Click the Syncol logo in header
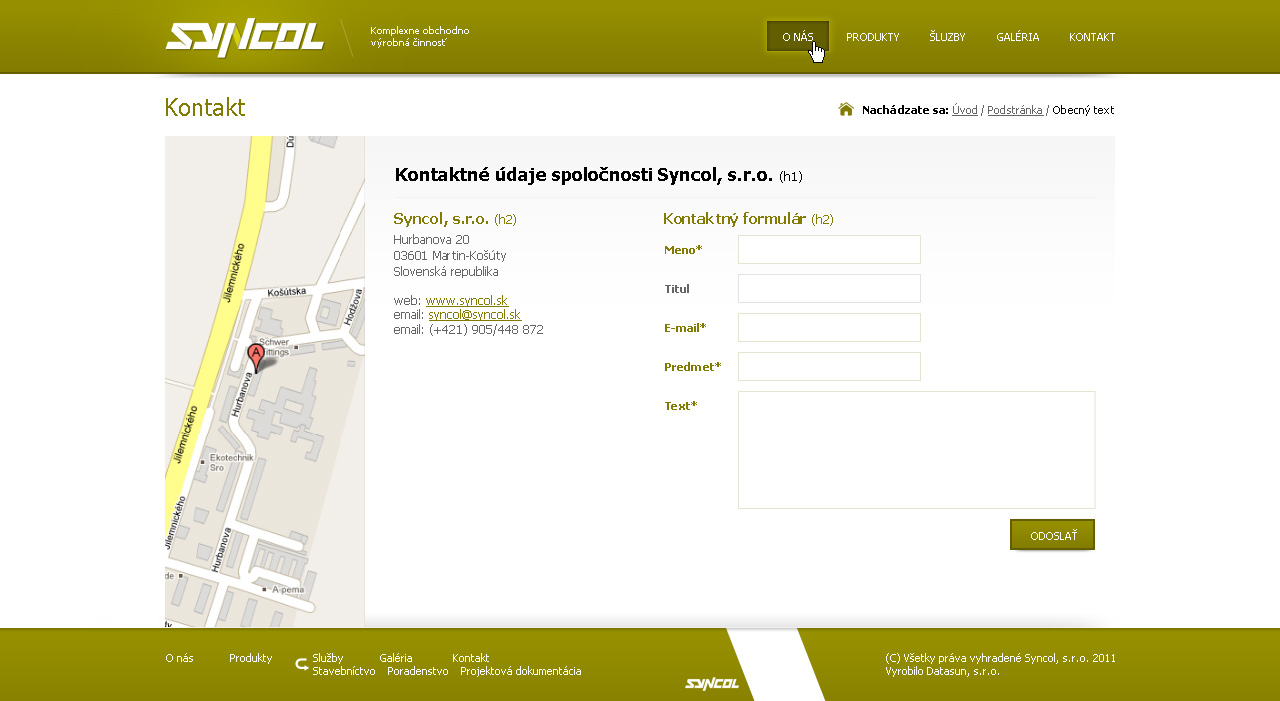 (245, 38)
